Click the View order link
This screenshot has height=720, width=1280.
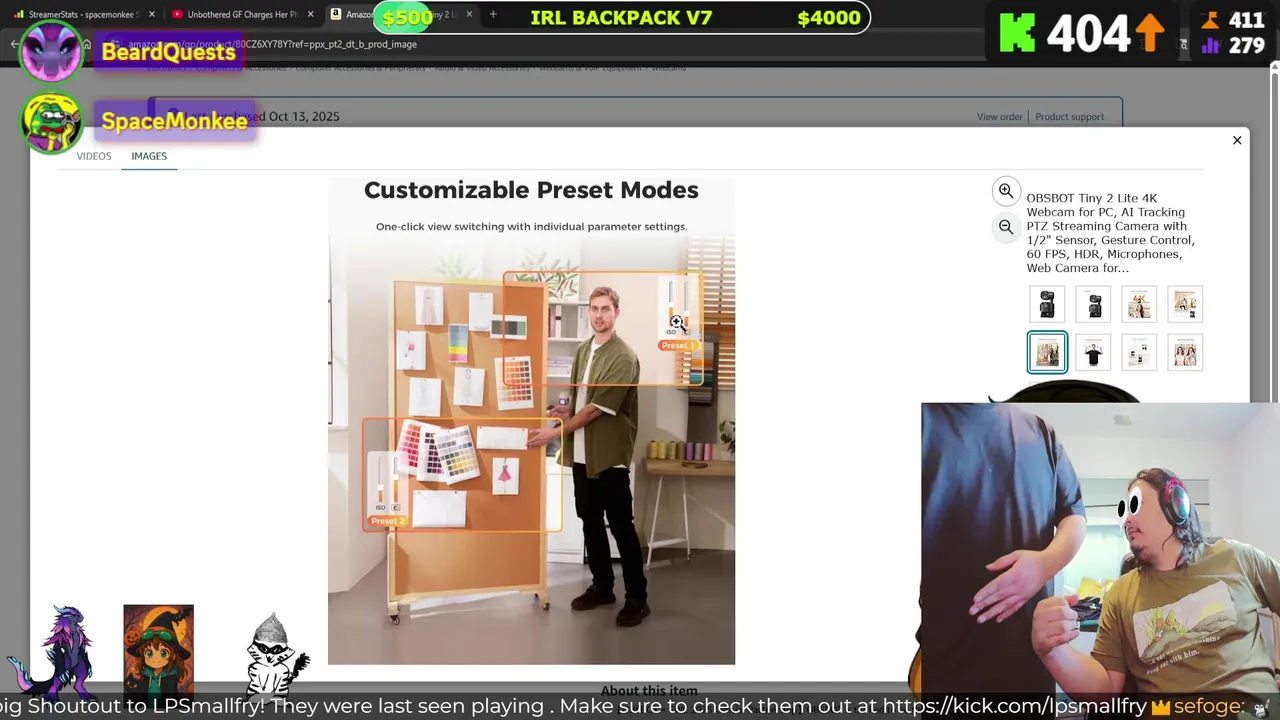pyautogui.click(x=999, y=117)
